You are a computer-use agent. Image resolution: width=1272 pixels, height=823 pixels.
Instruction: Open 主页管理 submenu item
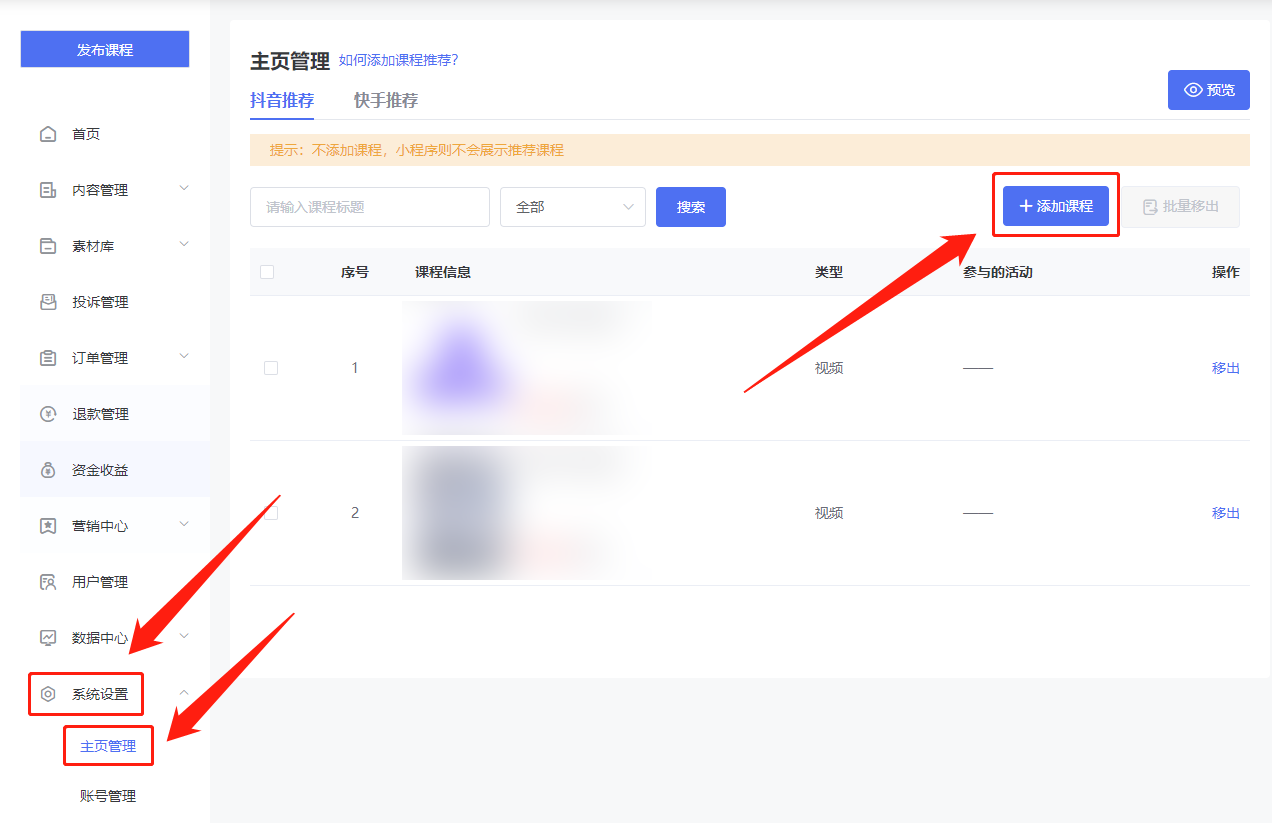coord(108,746)
